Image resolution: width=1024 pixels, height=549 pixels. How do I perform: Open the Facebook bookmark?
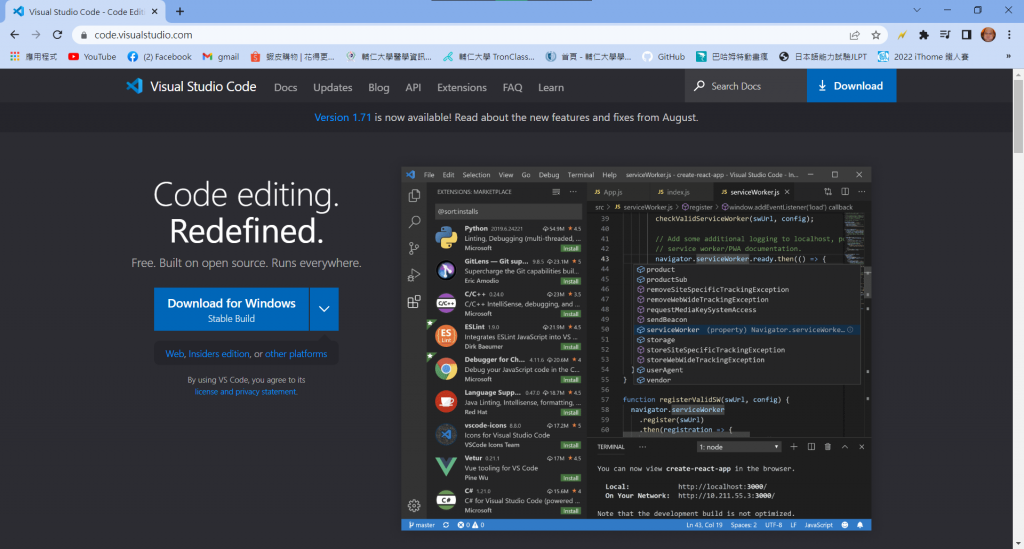pyautogui.click(x=159, y=57)
